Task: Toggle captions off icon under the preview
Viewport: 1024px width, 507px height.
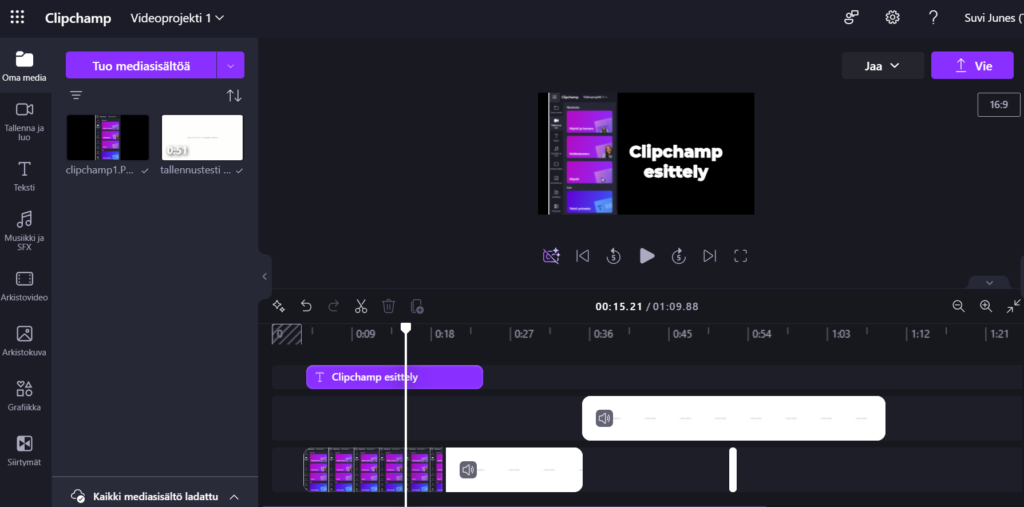Action: (550, 256)
